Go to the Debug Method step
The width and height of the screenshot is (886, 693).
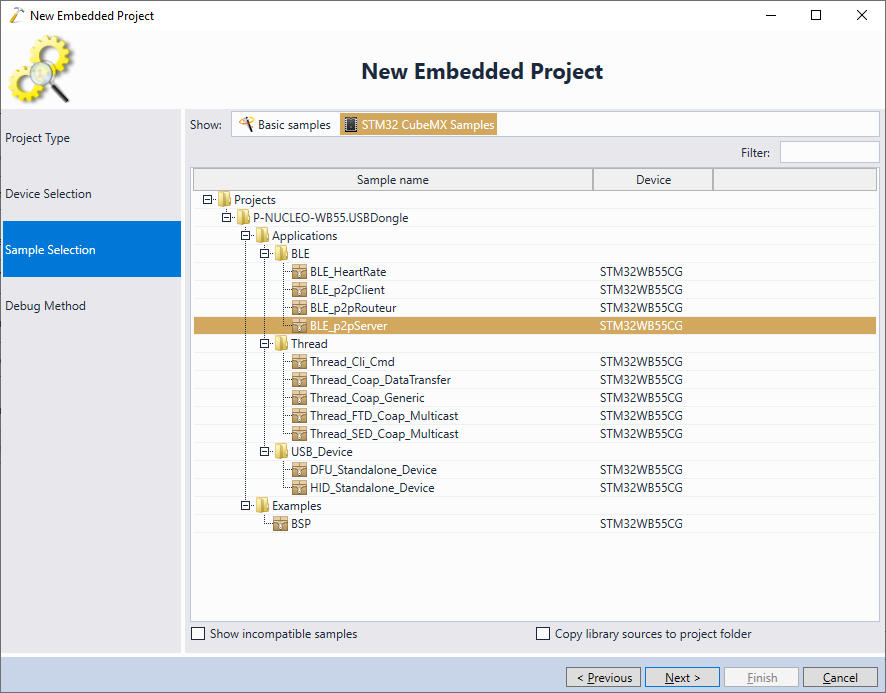92,306
